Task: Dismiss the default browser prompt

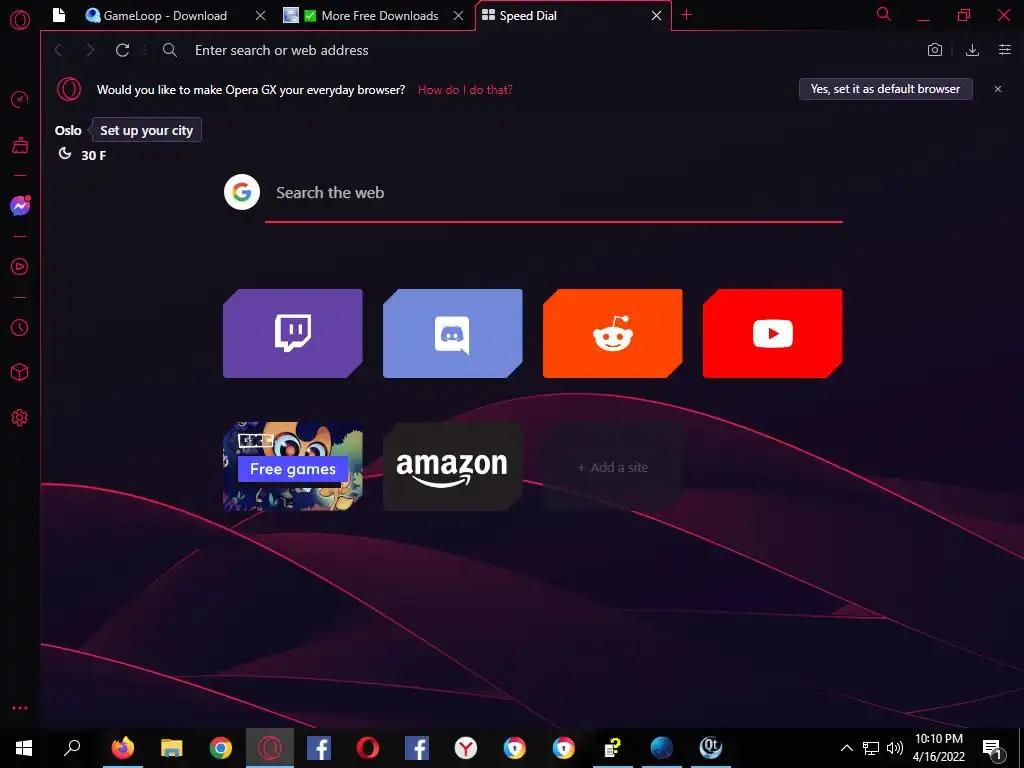Action: click(998, 89)
